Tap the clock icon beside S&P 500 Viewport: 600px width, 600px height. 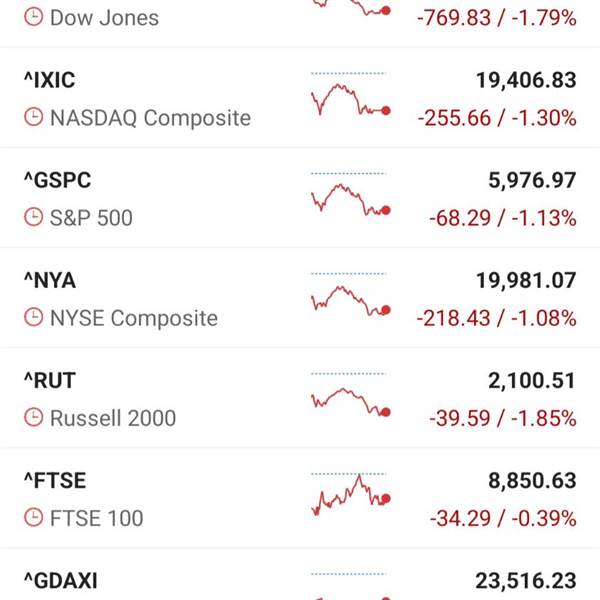pos(34,217)
